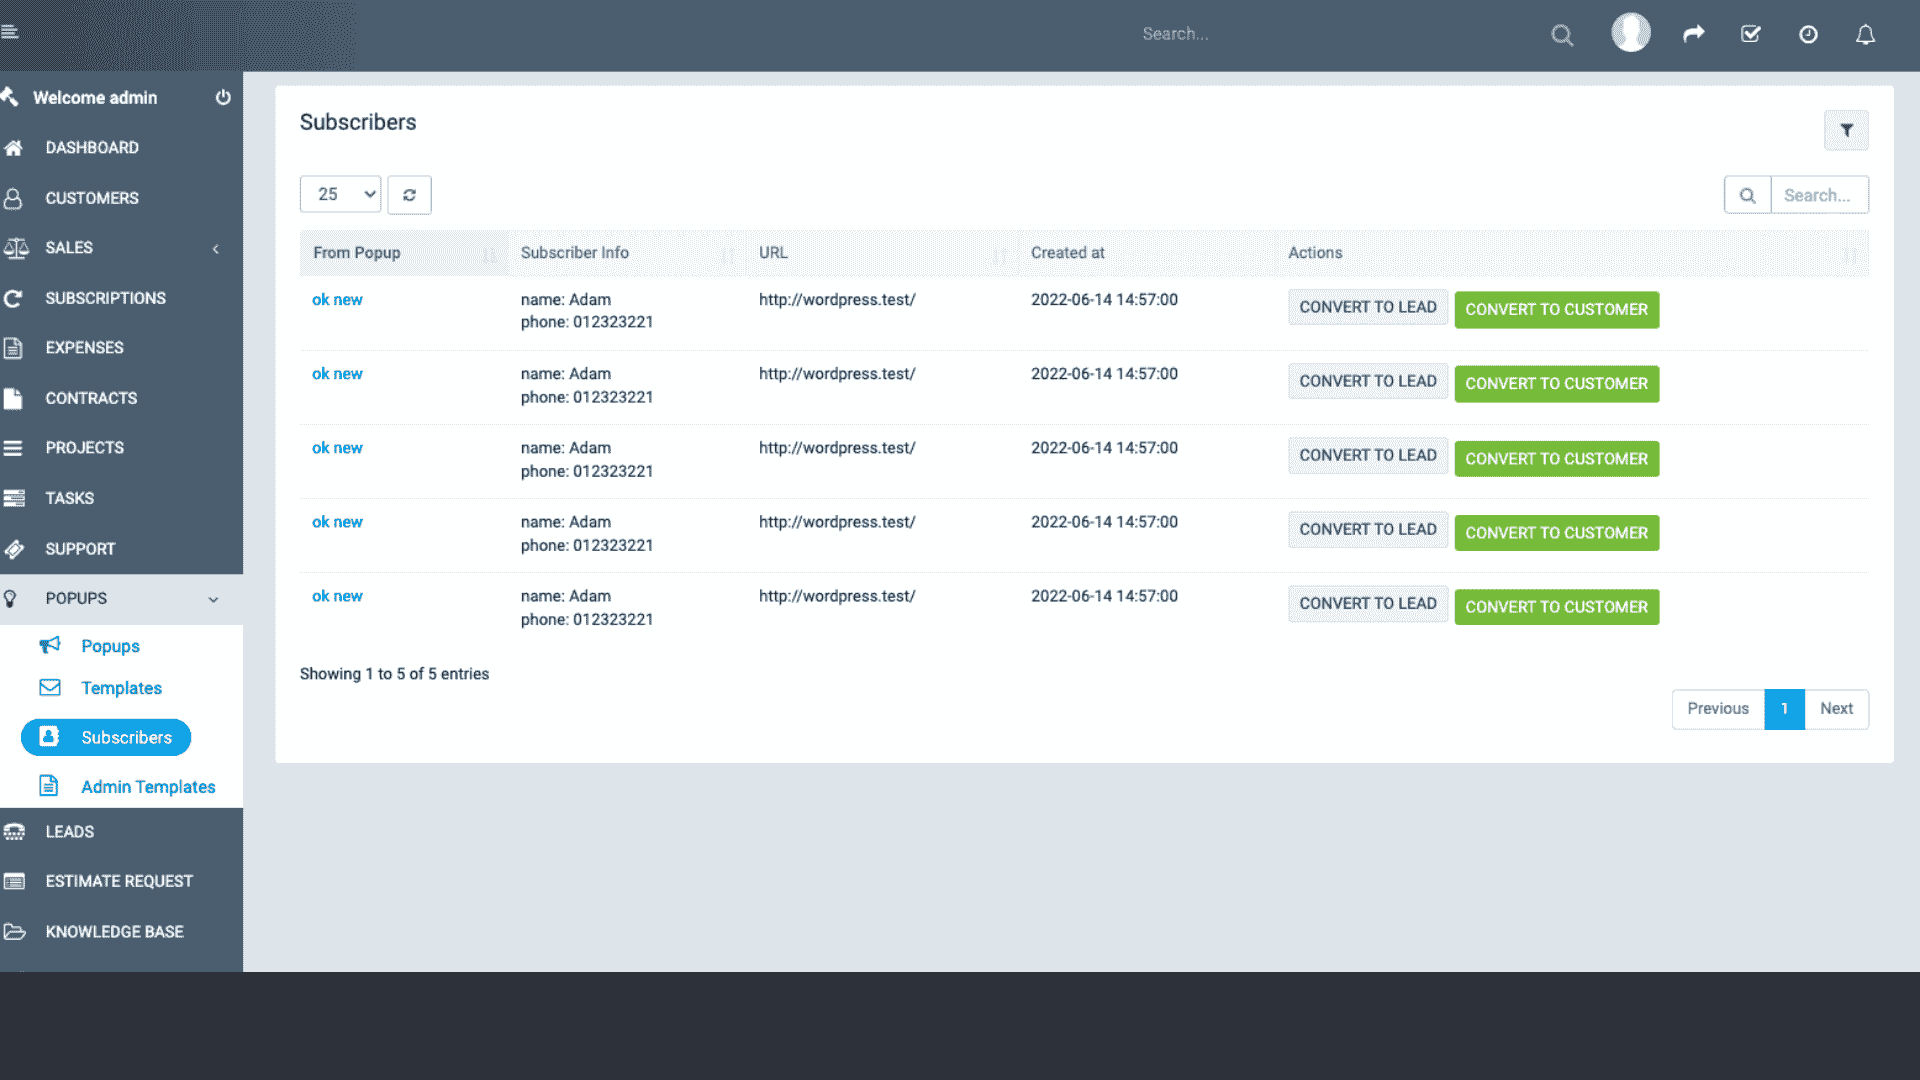
Task: Open the user profile avatar
Action: tap(1630, 32)
